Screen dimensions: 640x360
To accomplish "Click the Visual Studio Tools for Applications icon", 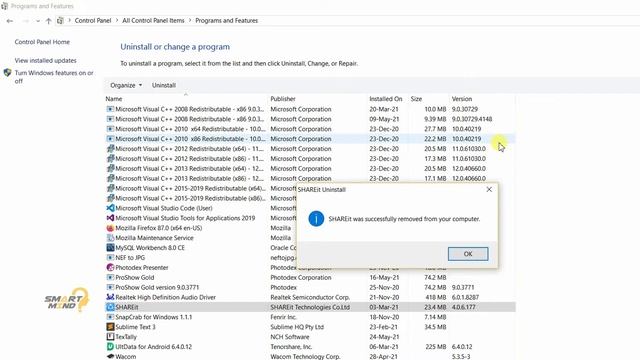I will 110,218.
